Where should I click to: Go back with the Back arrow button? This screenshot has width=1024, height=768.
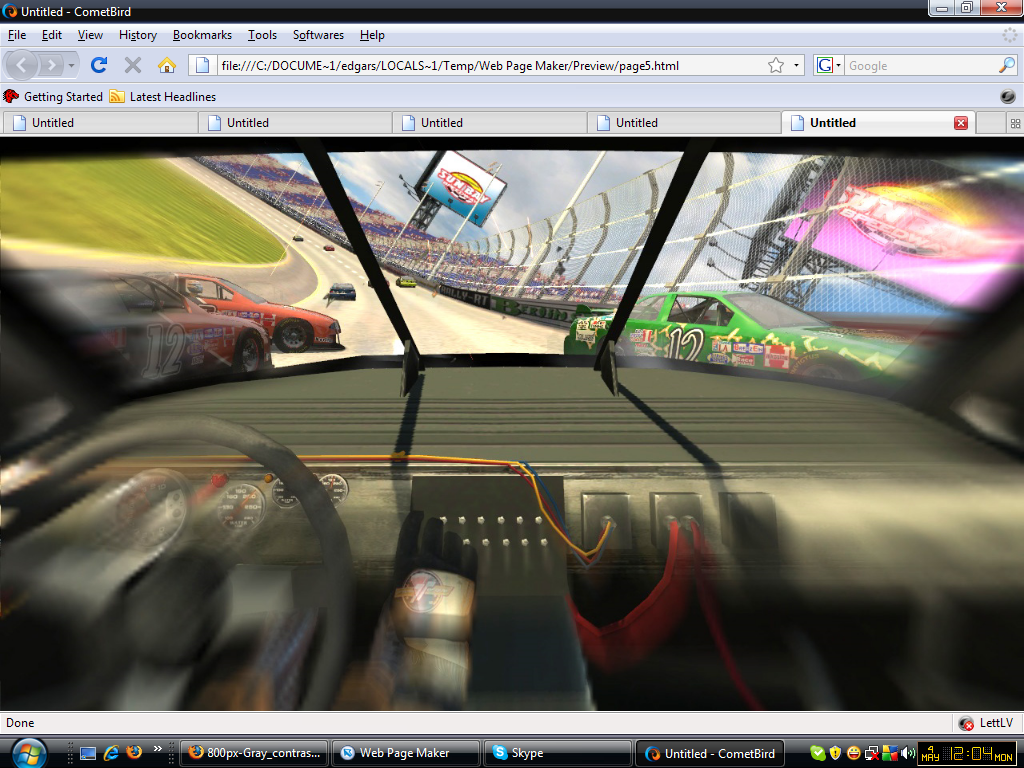click(22, 65)
